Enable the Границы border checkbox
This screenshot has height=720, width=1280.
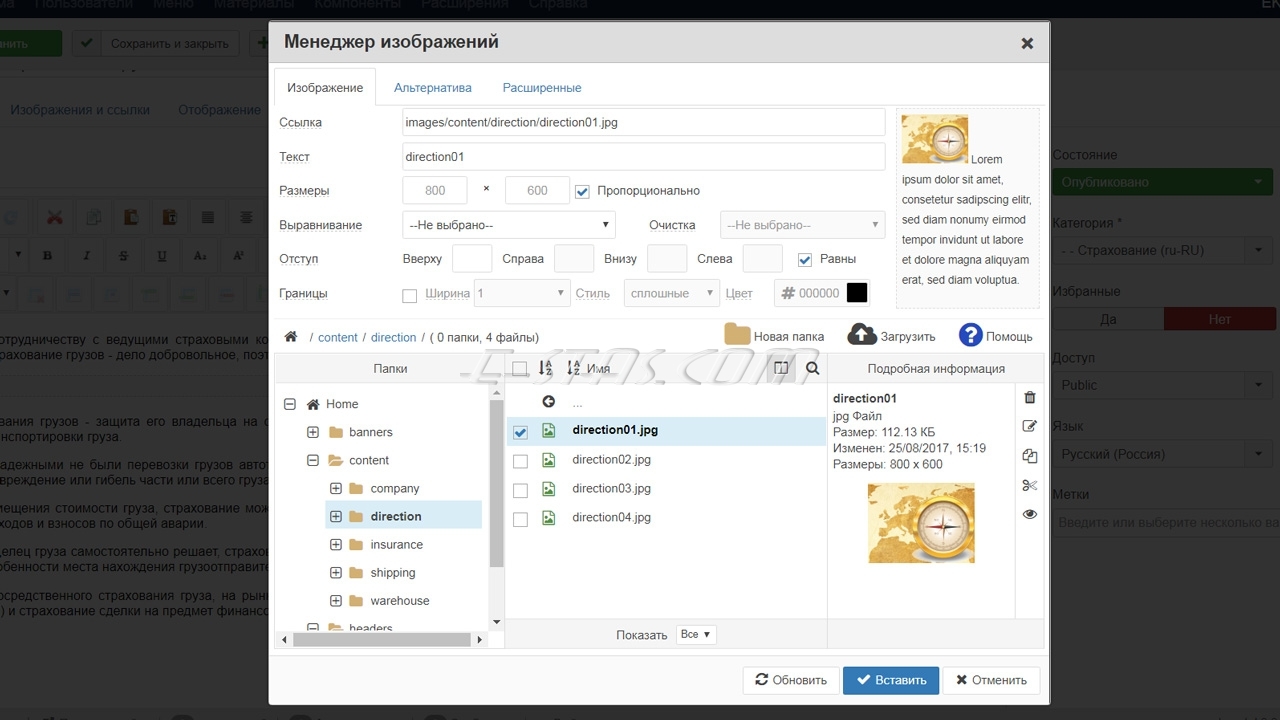[409, 295]
